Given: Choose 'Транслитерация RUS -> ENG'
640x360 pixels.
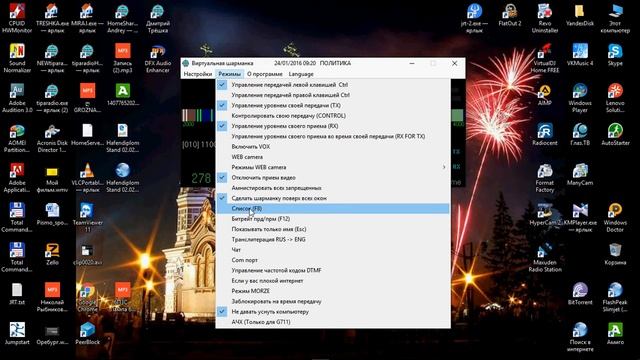Looking at the screenshot, I should [333, 239].
